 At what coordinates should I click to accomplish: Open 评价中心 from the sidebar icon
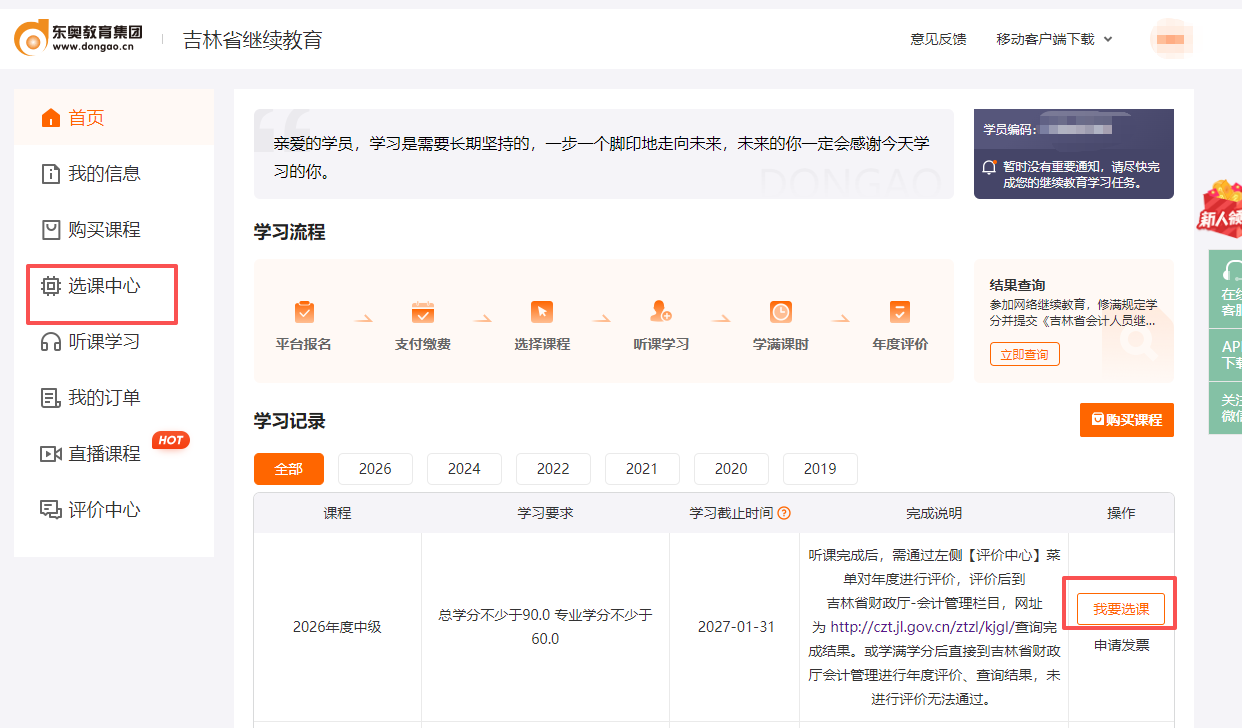(x=51, y=509)
